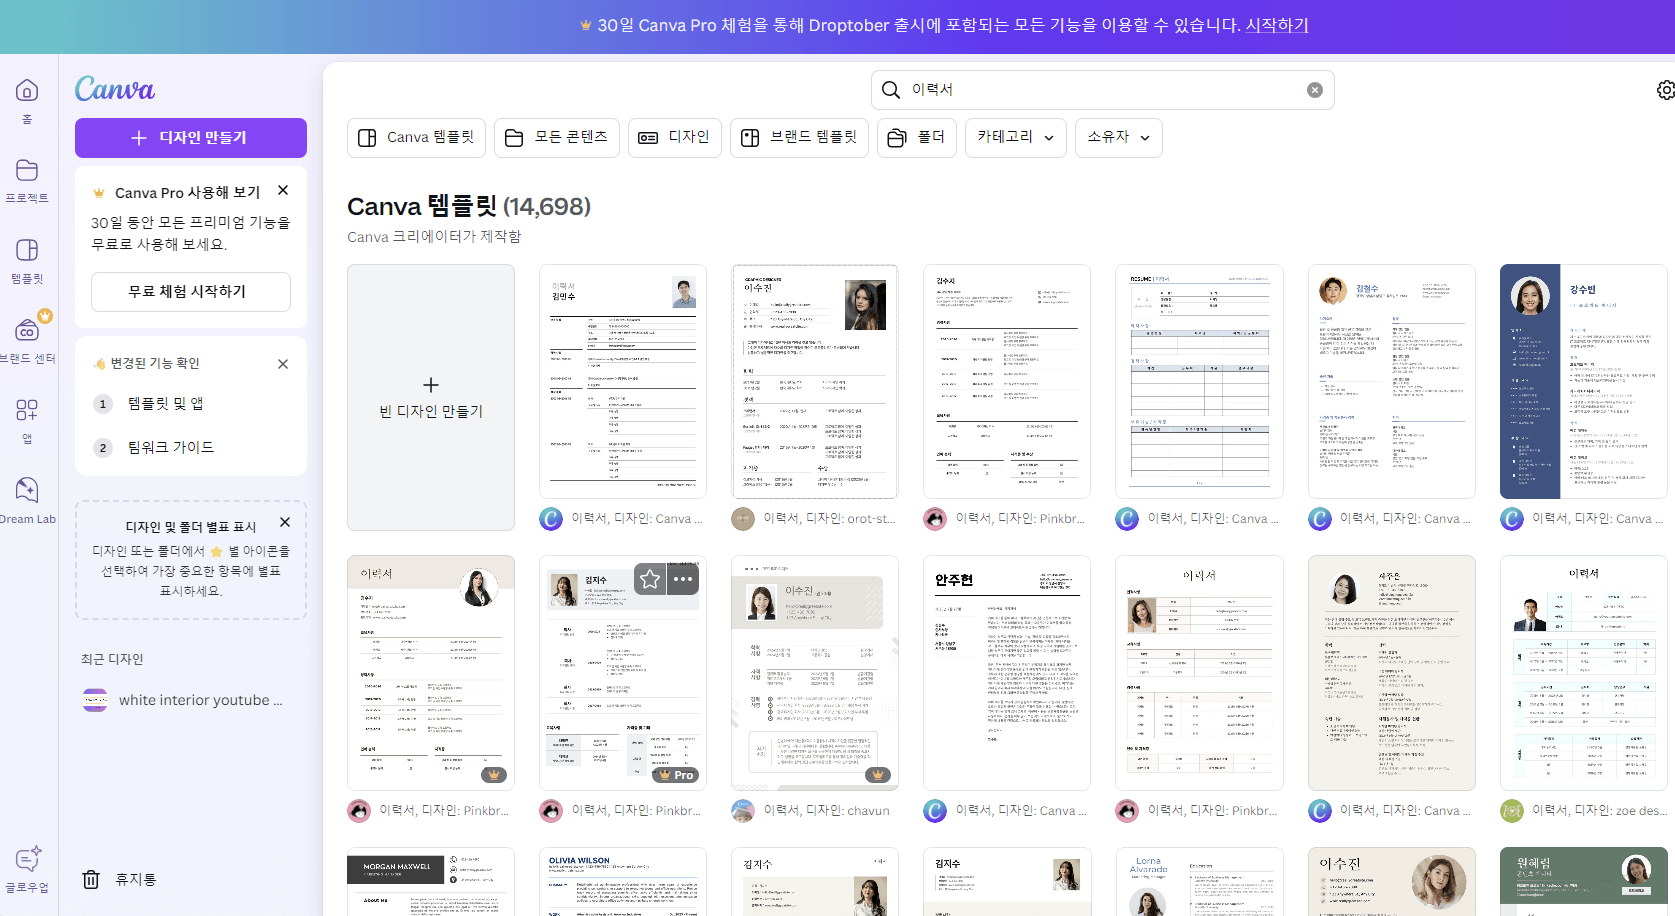Open the 휴지통 trash icon
The image size is (1675, 916).
point(91,879)
